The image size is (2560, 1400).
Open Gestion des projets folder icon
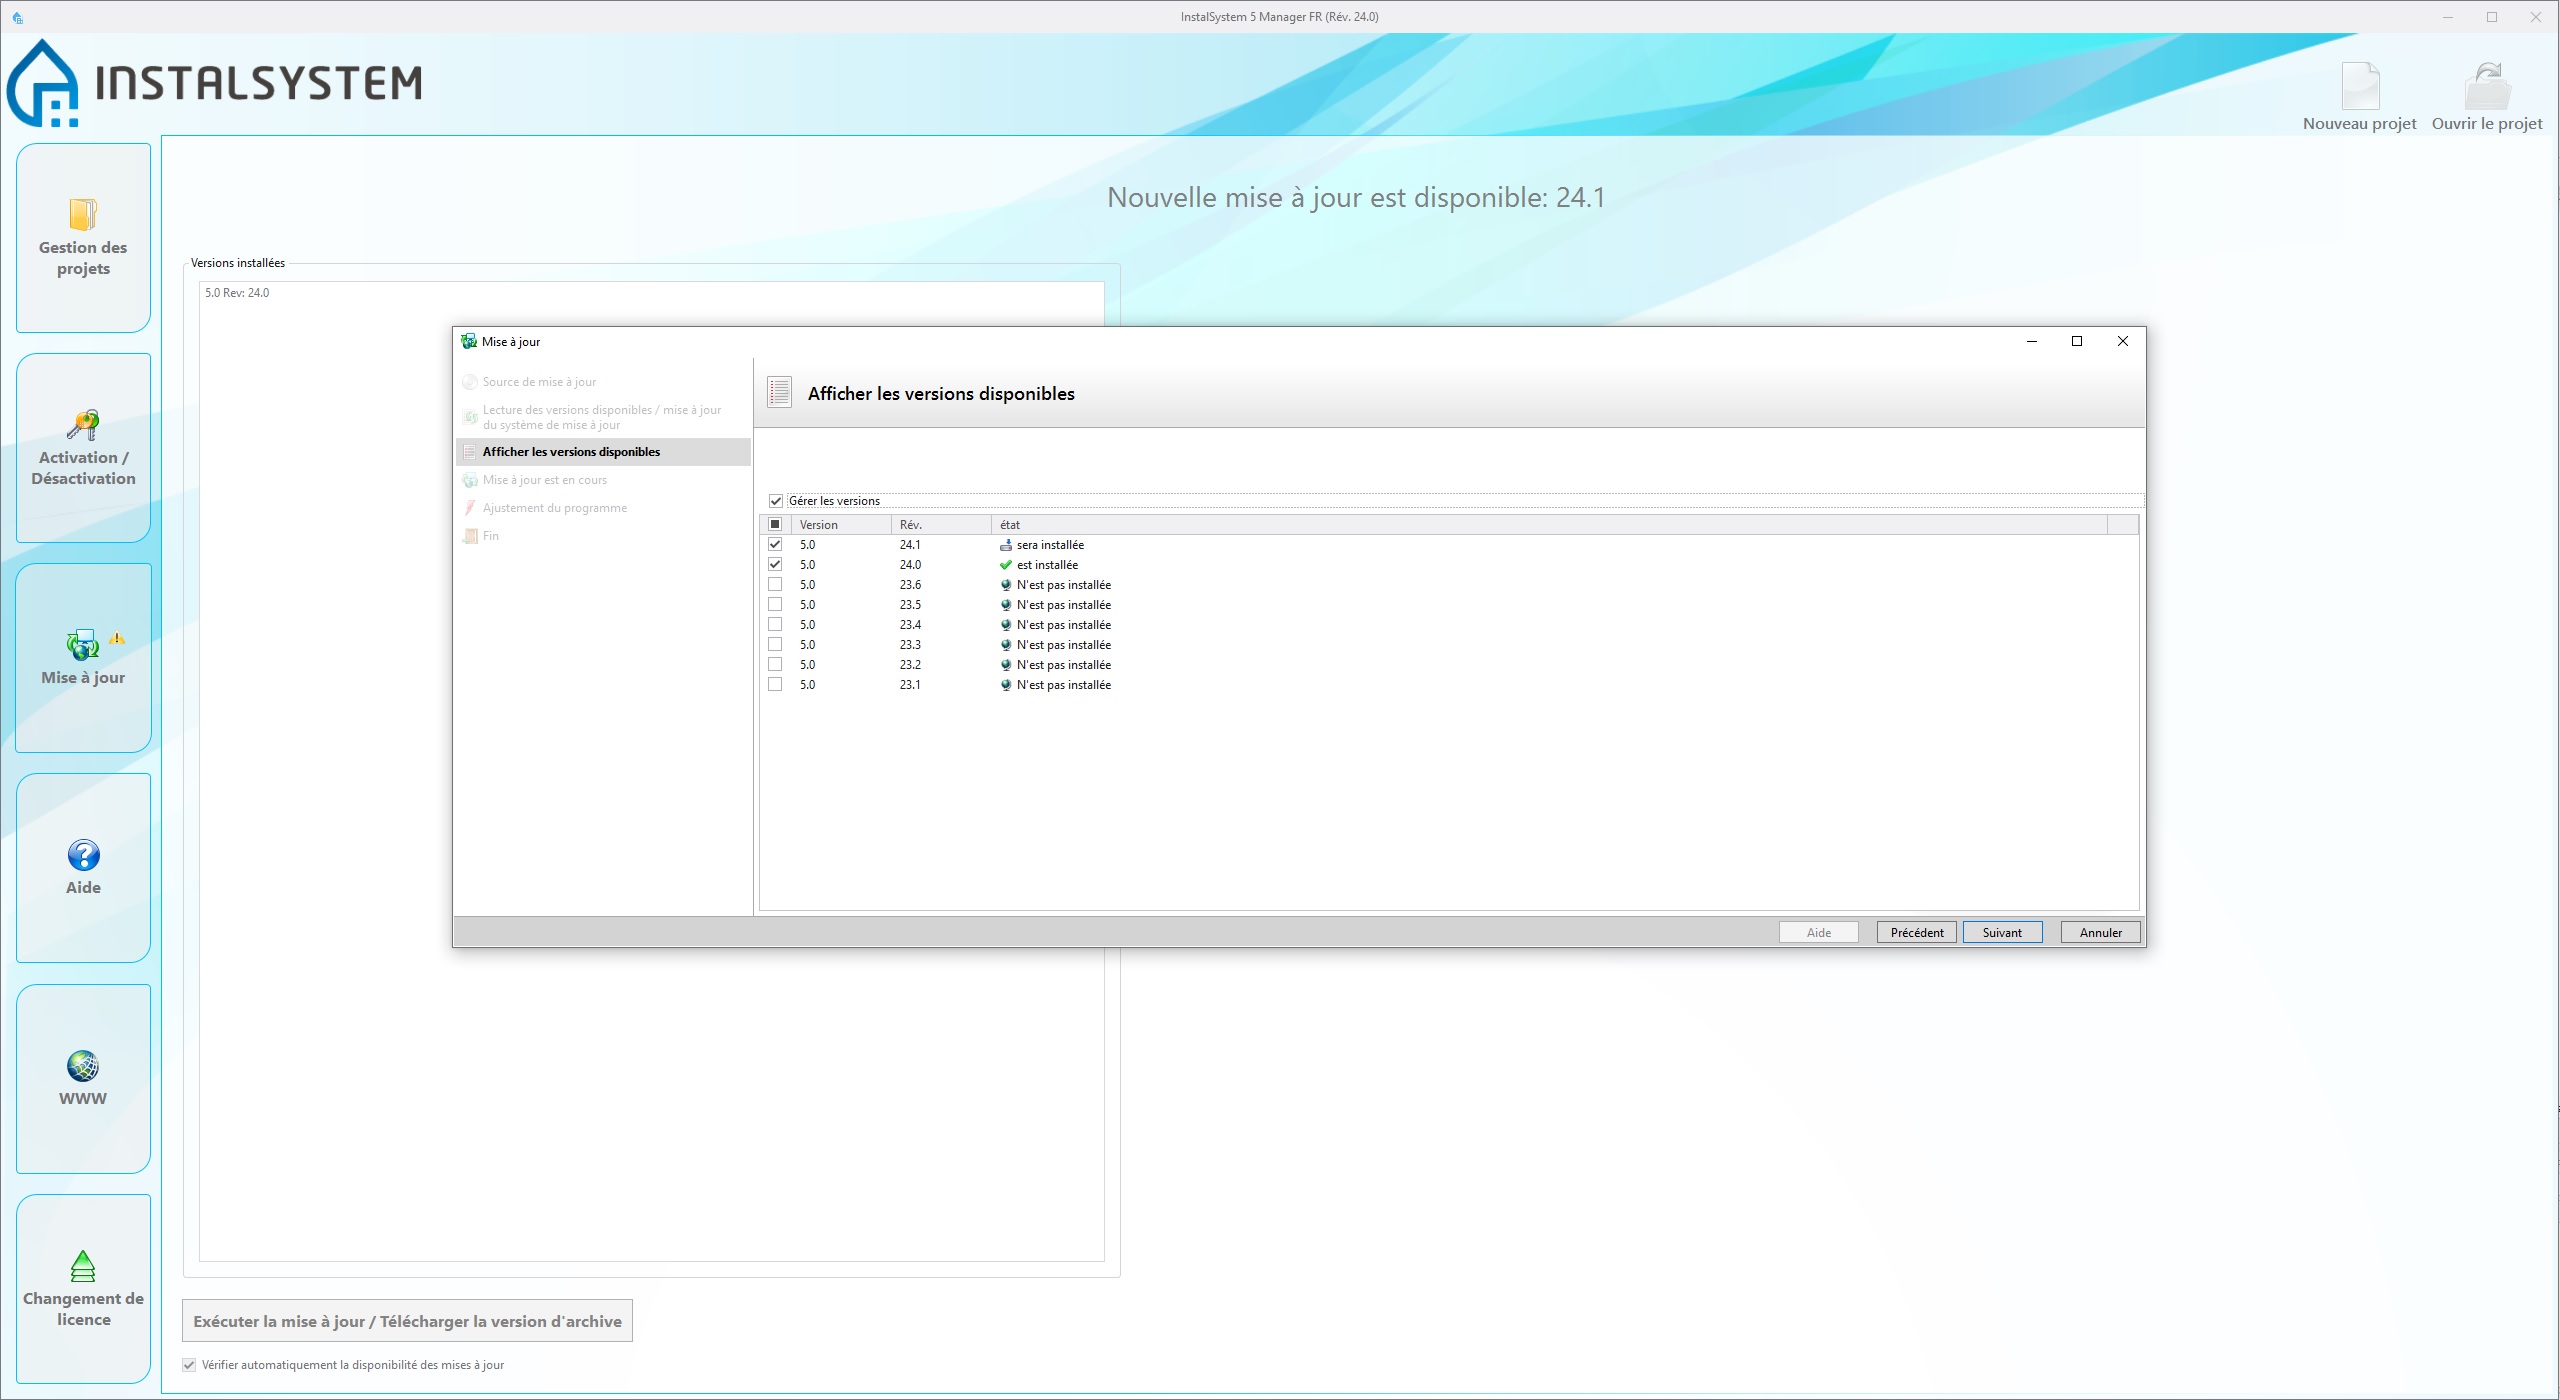pyautogui.click(x=83, y=214)
